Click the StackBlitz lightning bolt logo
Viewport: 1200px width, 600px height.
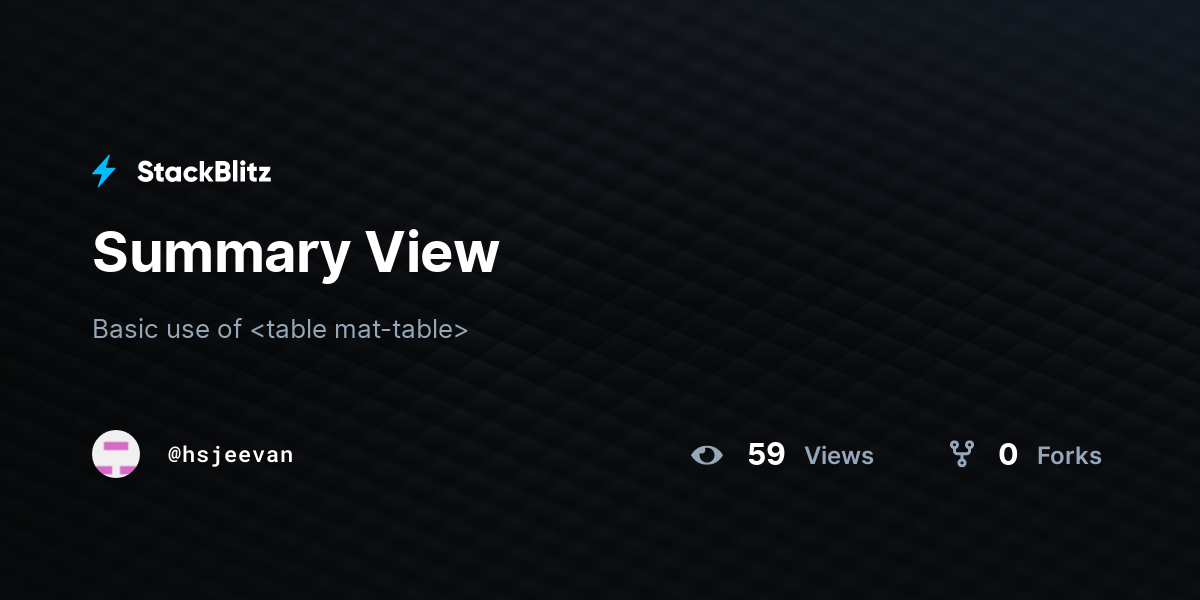(104, 172)
